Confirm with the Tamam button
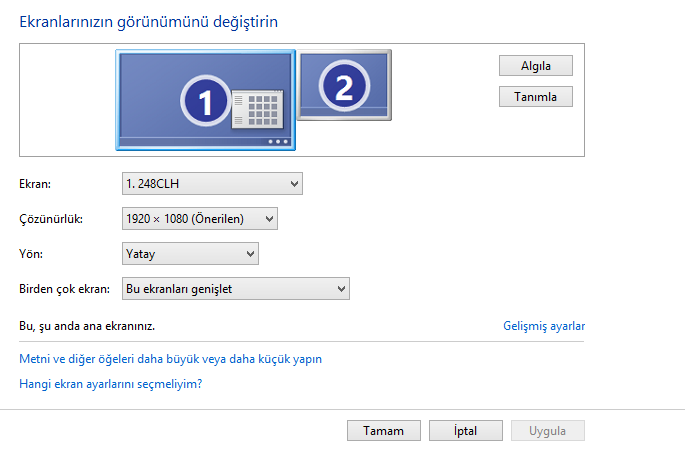 (384, 431)
